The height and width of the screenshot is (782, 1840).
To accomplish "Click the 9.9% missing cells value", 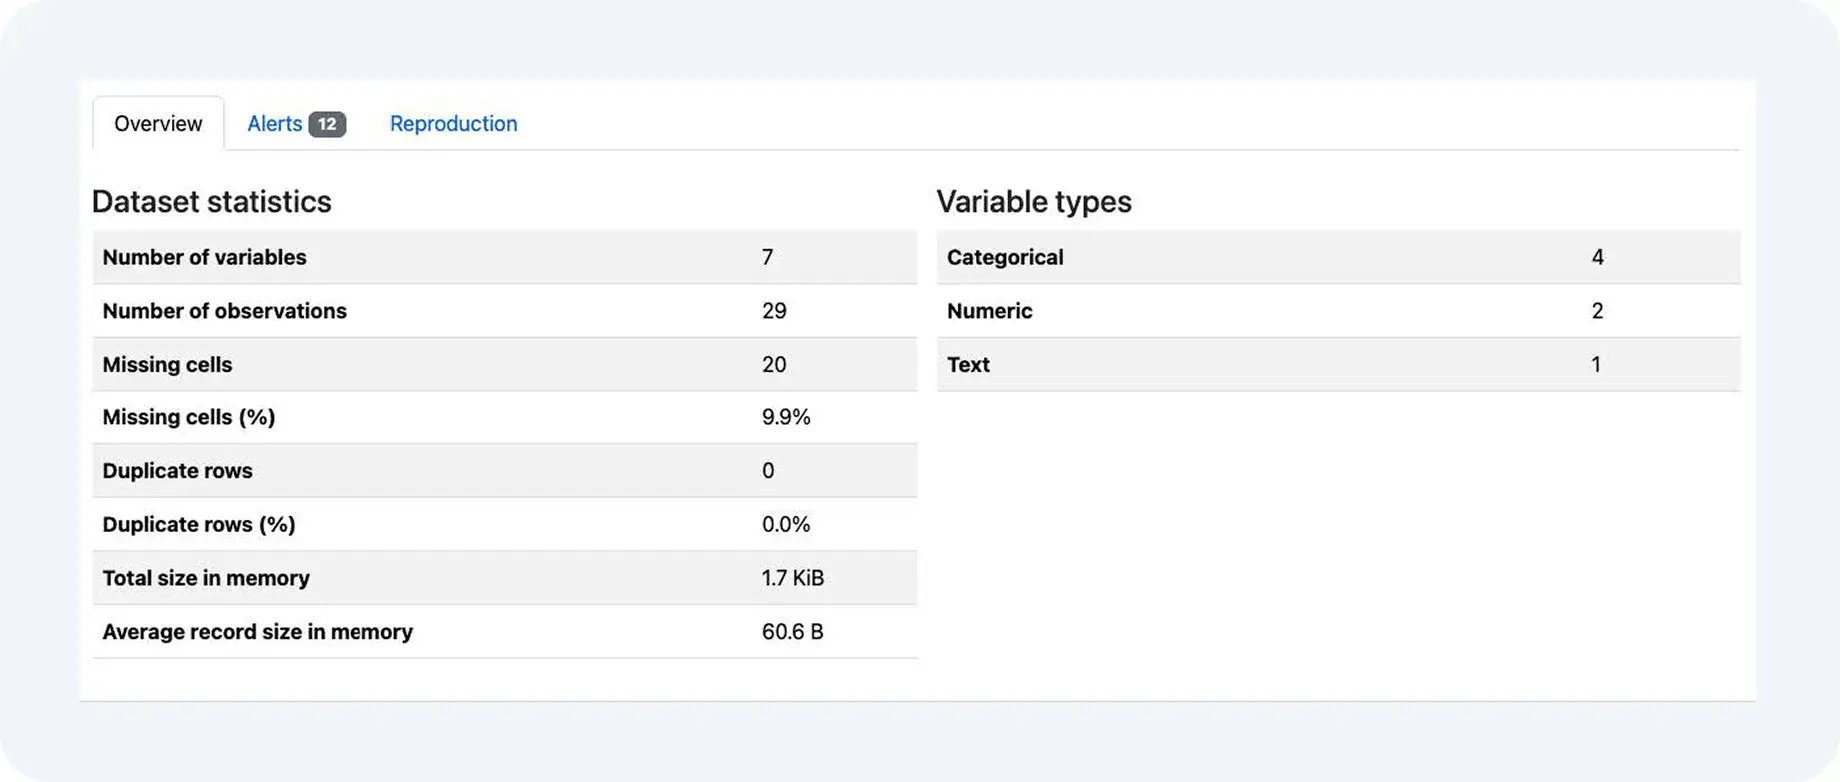I will [786, 417].
